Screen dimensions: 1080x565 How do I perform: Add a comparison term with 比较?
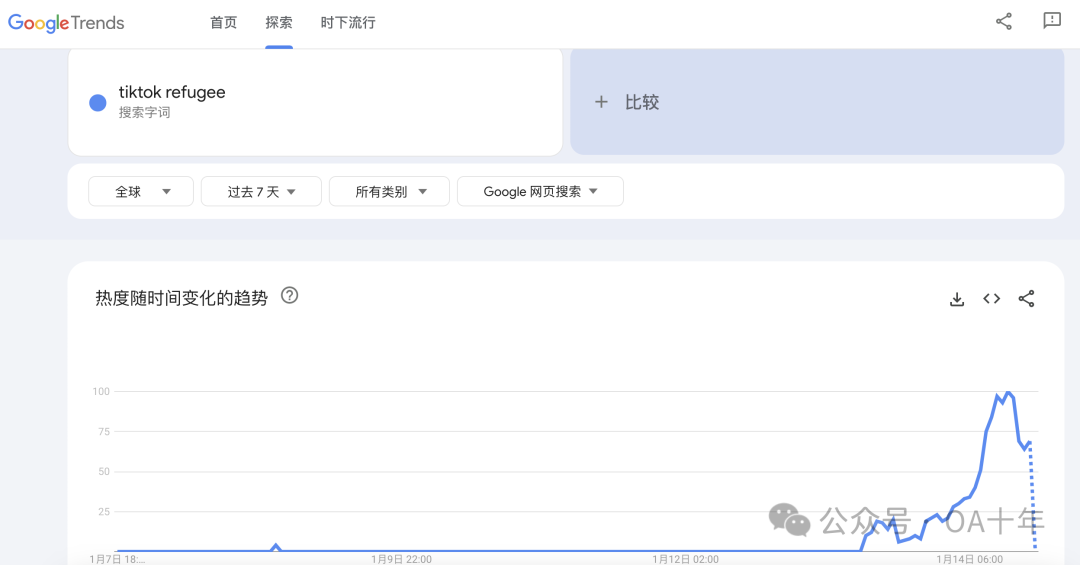642,102
